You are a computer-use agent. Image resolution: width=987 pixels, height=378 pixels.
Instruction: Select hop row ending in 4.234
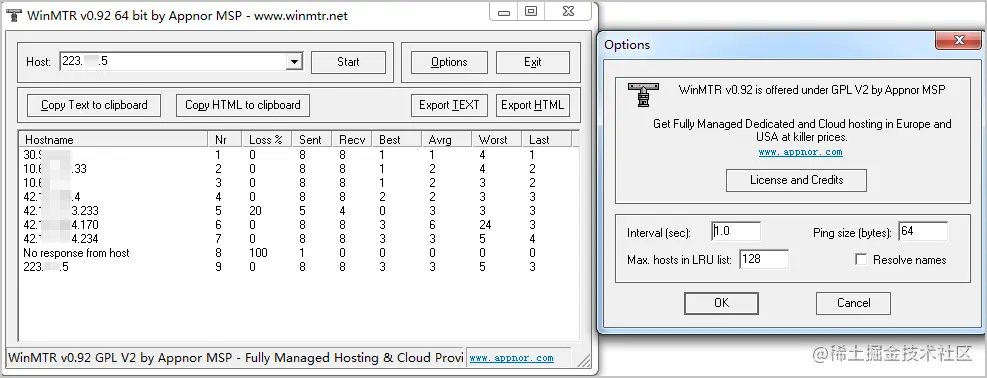[x=296, y=239]
